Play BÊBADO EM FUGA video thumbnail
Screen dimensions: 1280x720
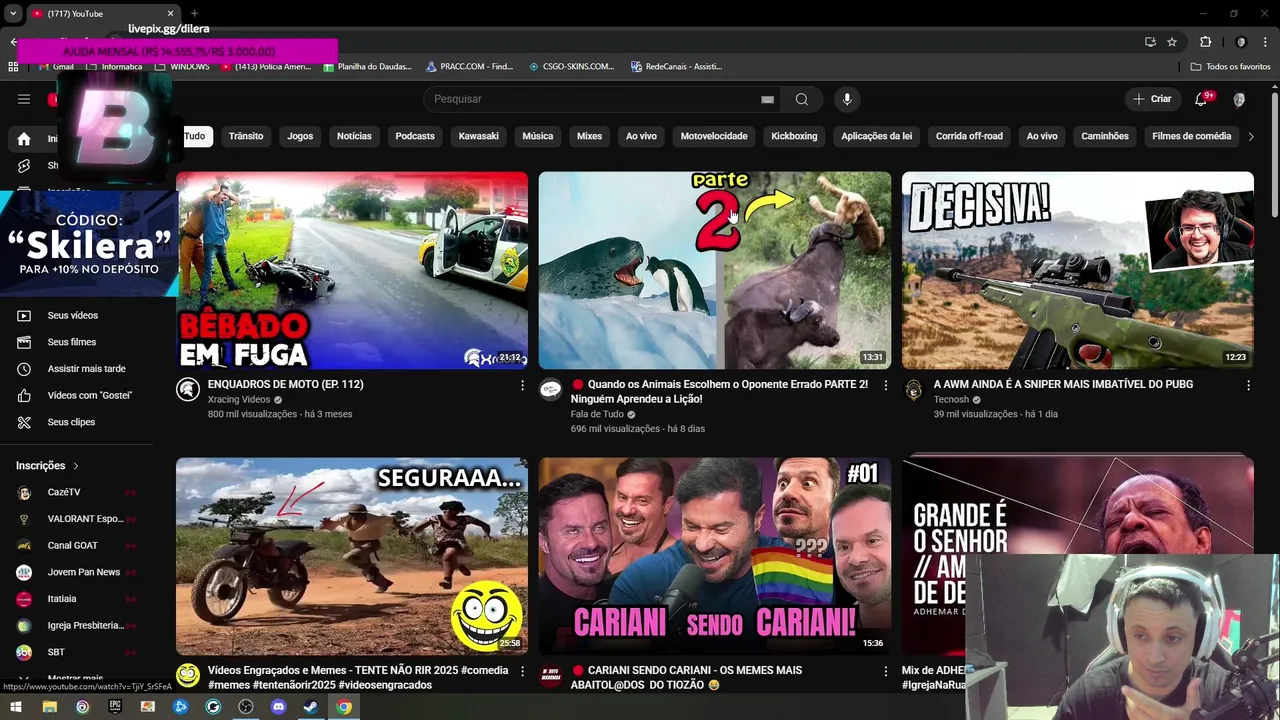click(352, 270)
